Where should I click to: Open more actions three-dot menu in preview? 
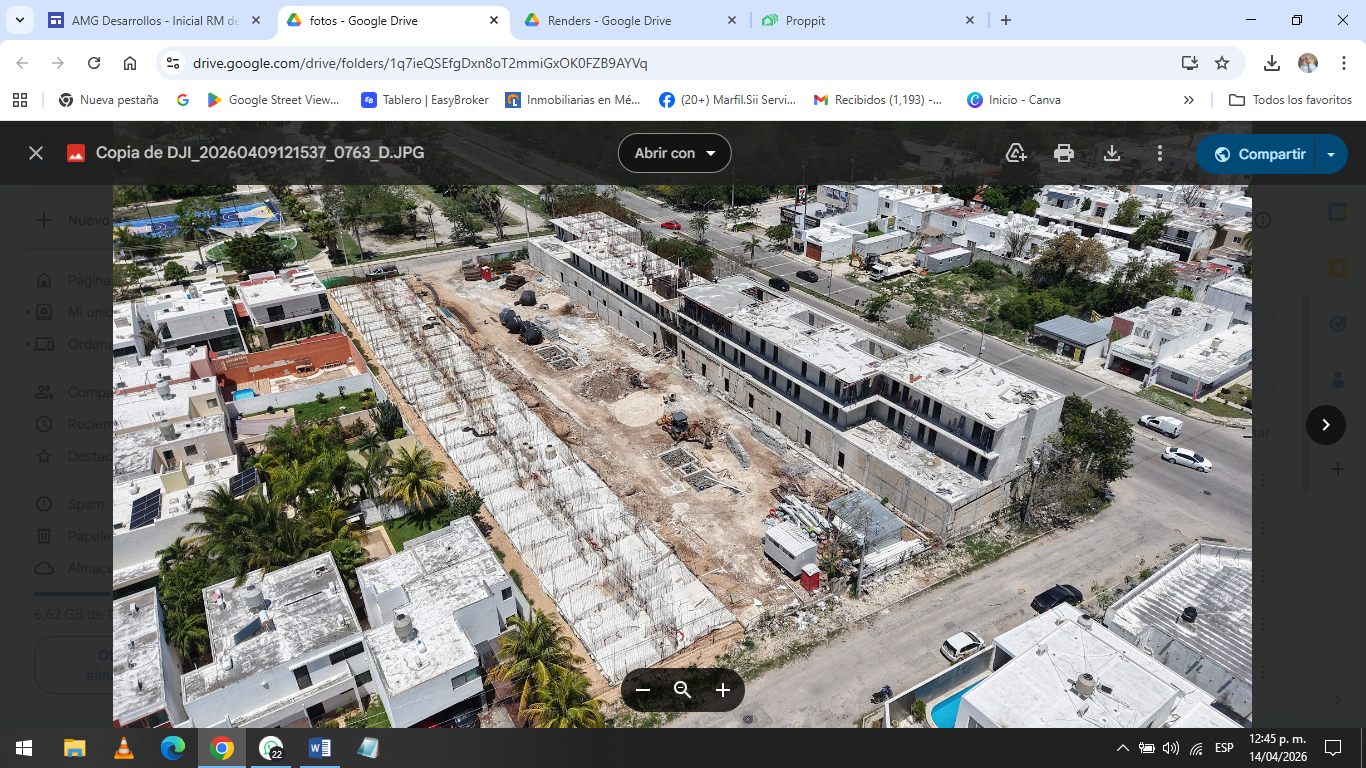tap(1160, 153)
